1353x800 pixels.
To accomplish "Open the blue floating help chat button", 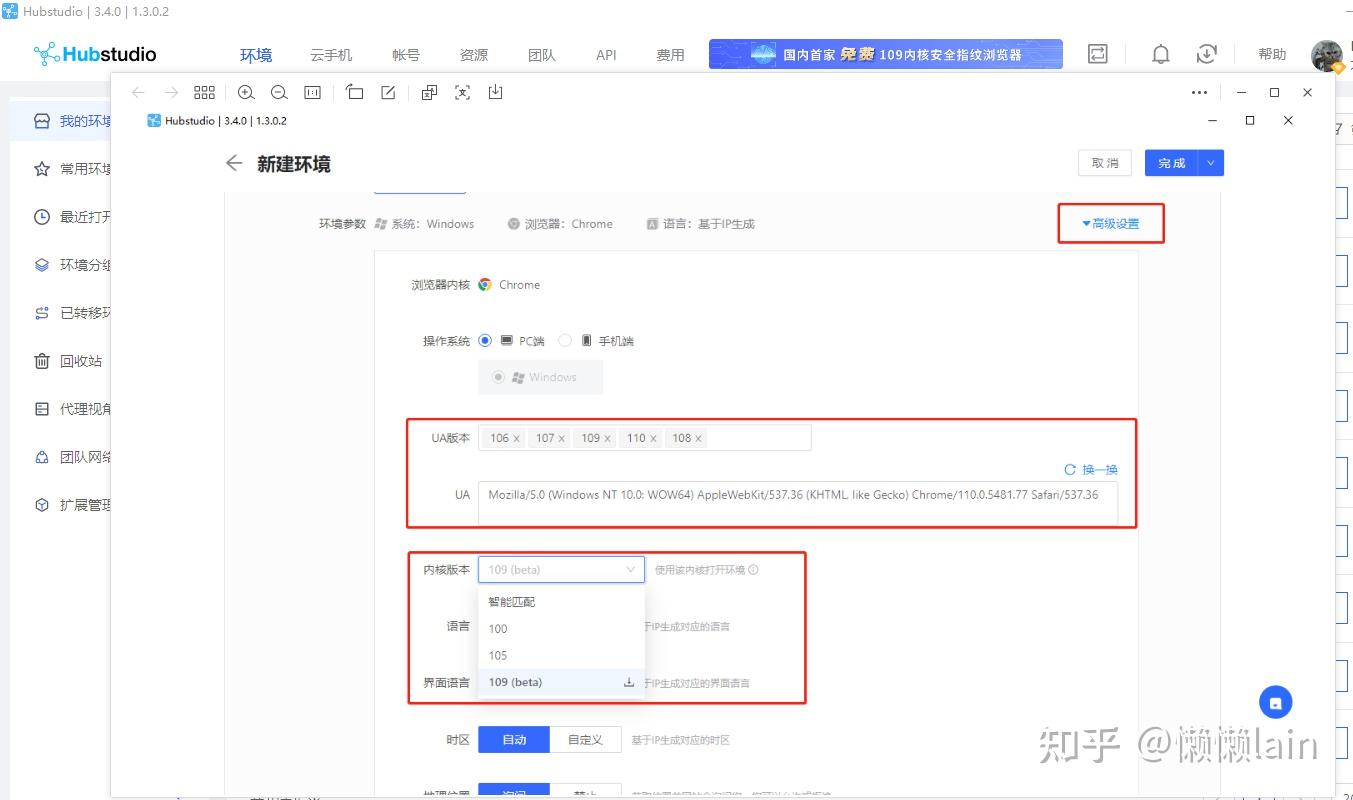I will click(x=1276, y=702).
